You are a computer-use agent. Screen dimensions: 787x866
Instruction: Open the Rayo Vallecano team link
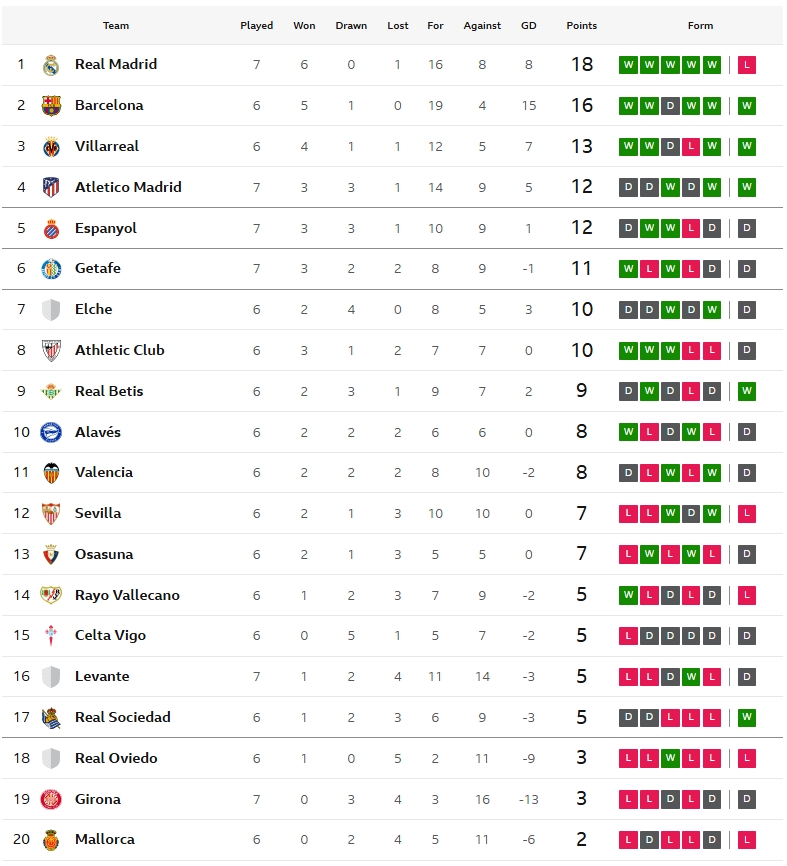tap(127, 595)
